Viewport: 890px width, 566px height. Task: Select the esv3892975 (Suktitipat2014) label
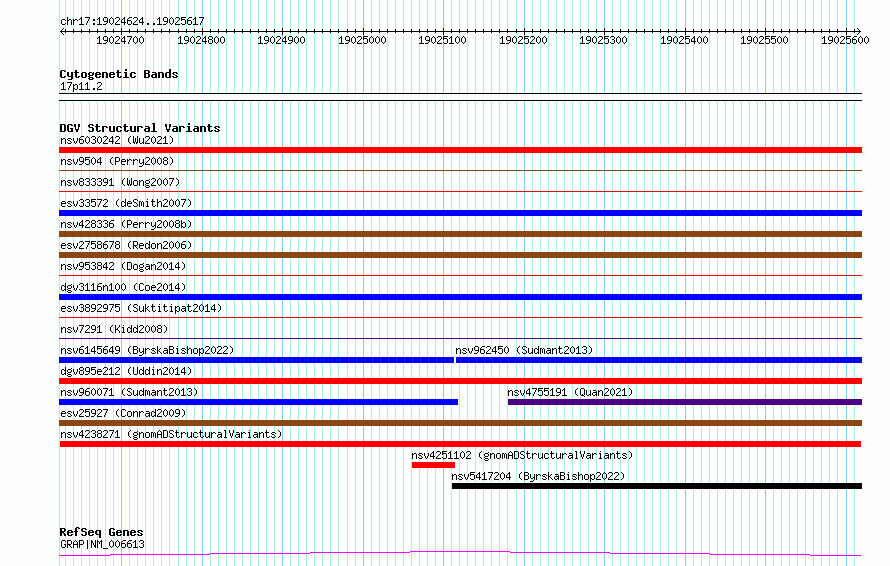pos(141,308)
